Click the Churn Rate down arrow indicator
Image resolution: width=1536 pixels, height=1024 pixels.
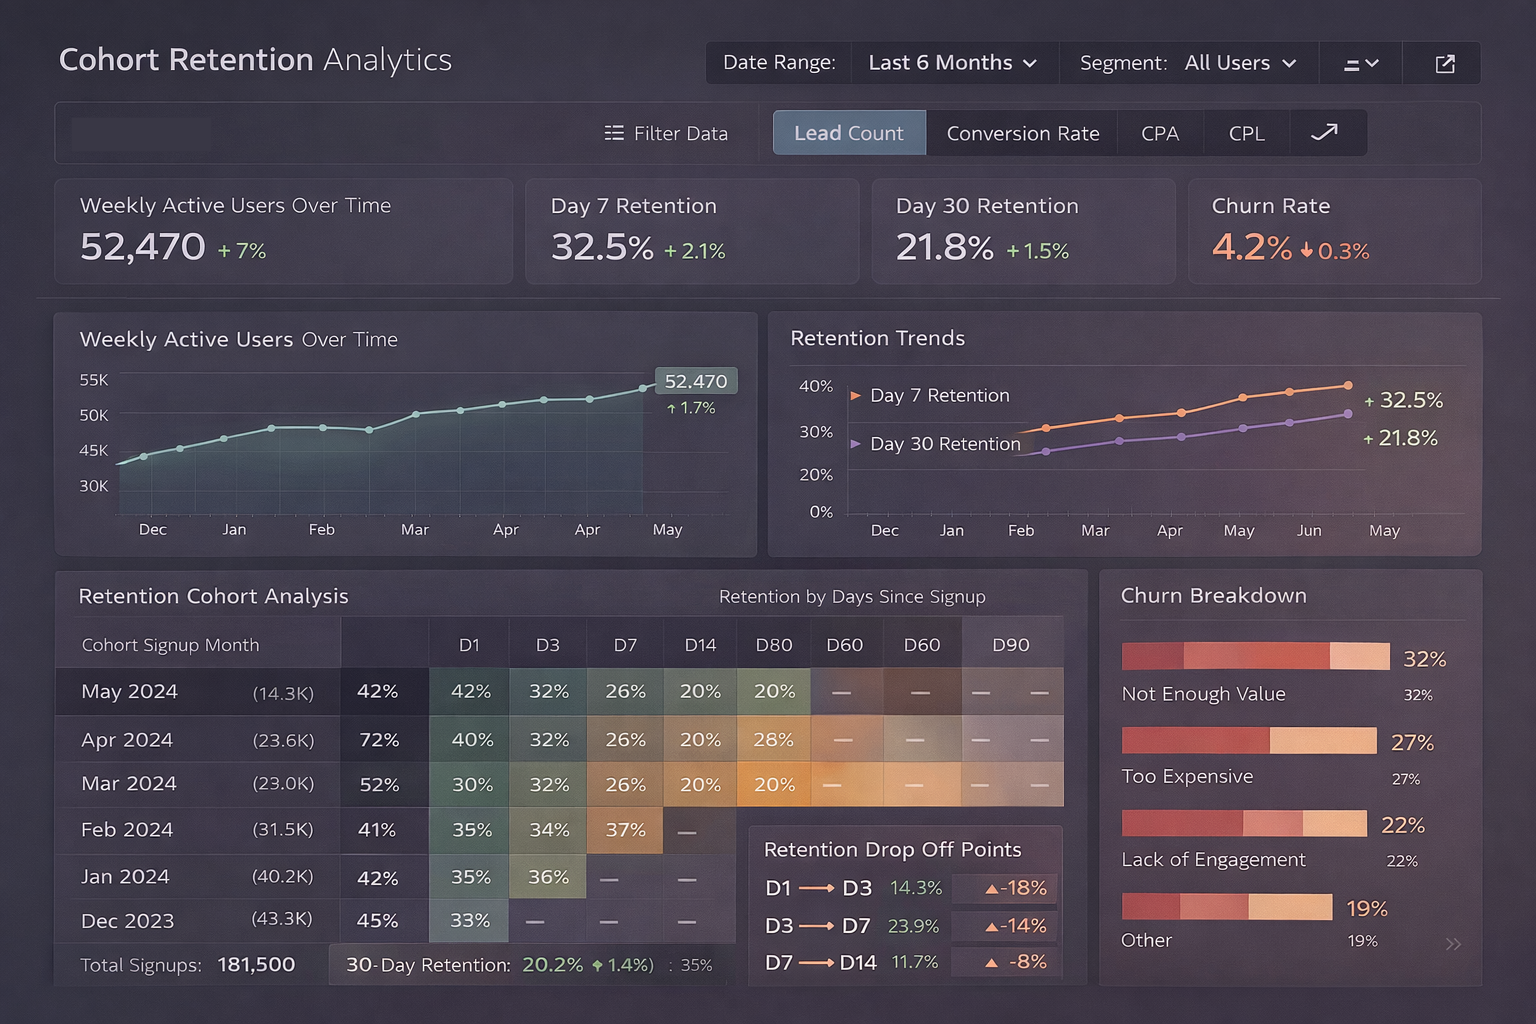point(1306,251)
